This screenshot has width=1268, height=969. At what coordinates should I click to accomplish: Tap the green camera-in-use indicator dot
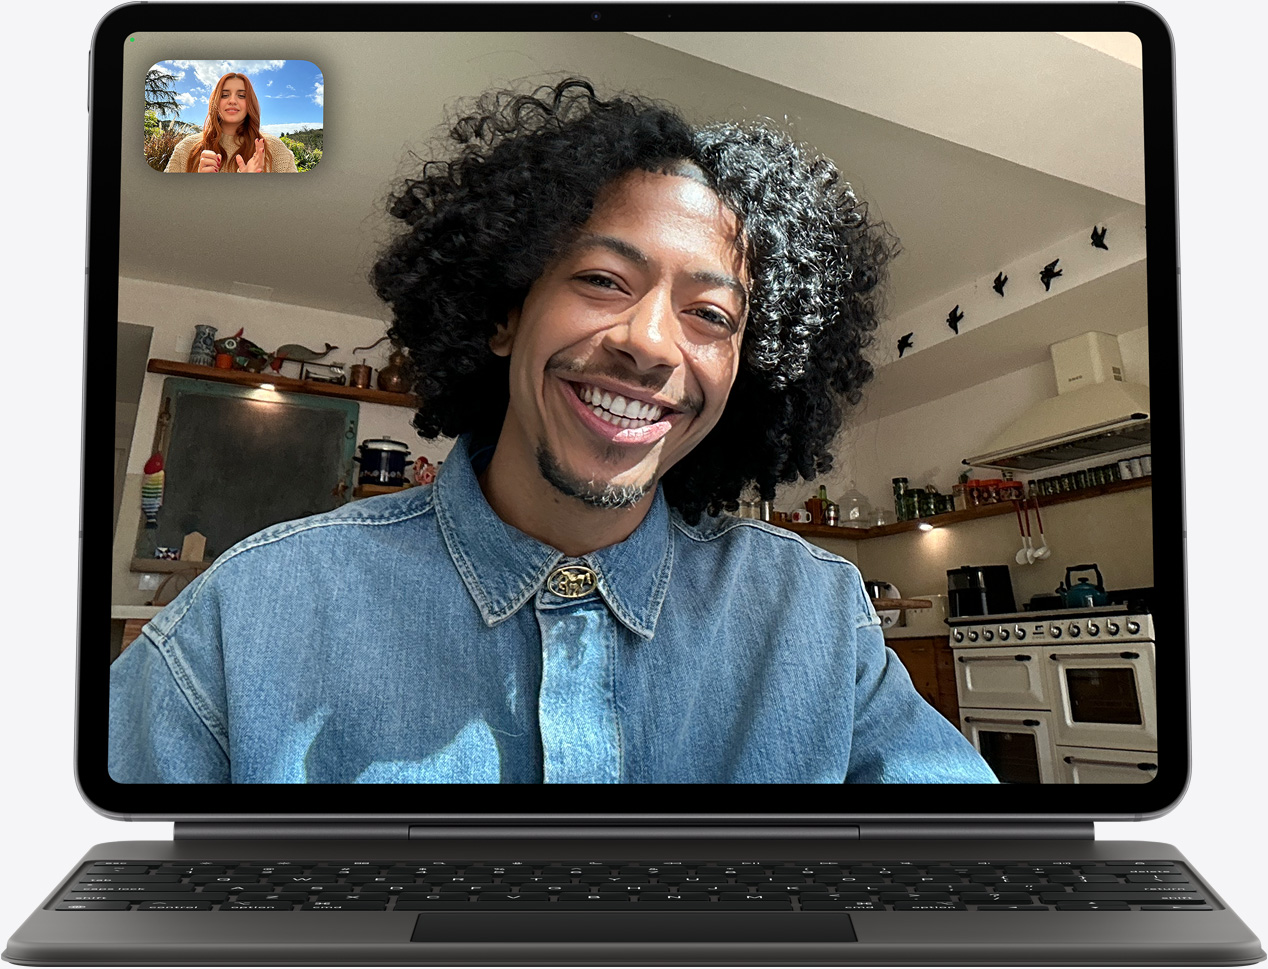132,40
